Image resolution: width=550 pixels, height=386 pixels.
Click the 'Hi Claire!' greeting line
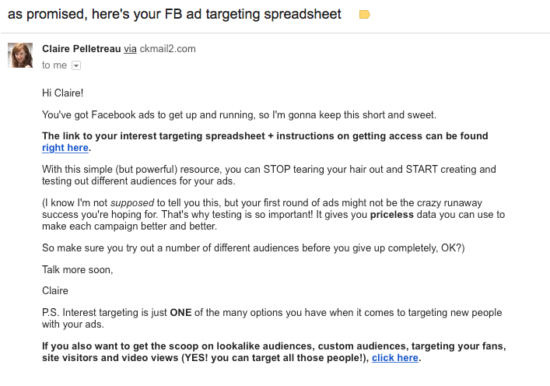[x=63, y=93]
